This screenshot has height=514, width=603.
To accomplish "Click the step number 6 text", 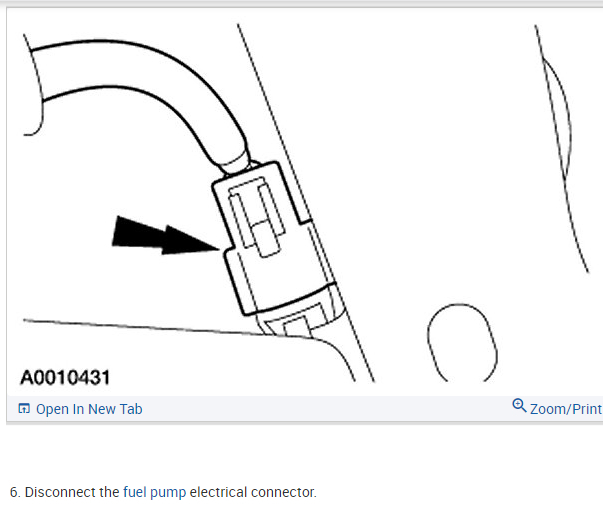I will tap(15, 492).
